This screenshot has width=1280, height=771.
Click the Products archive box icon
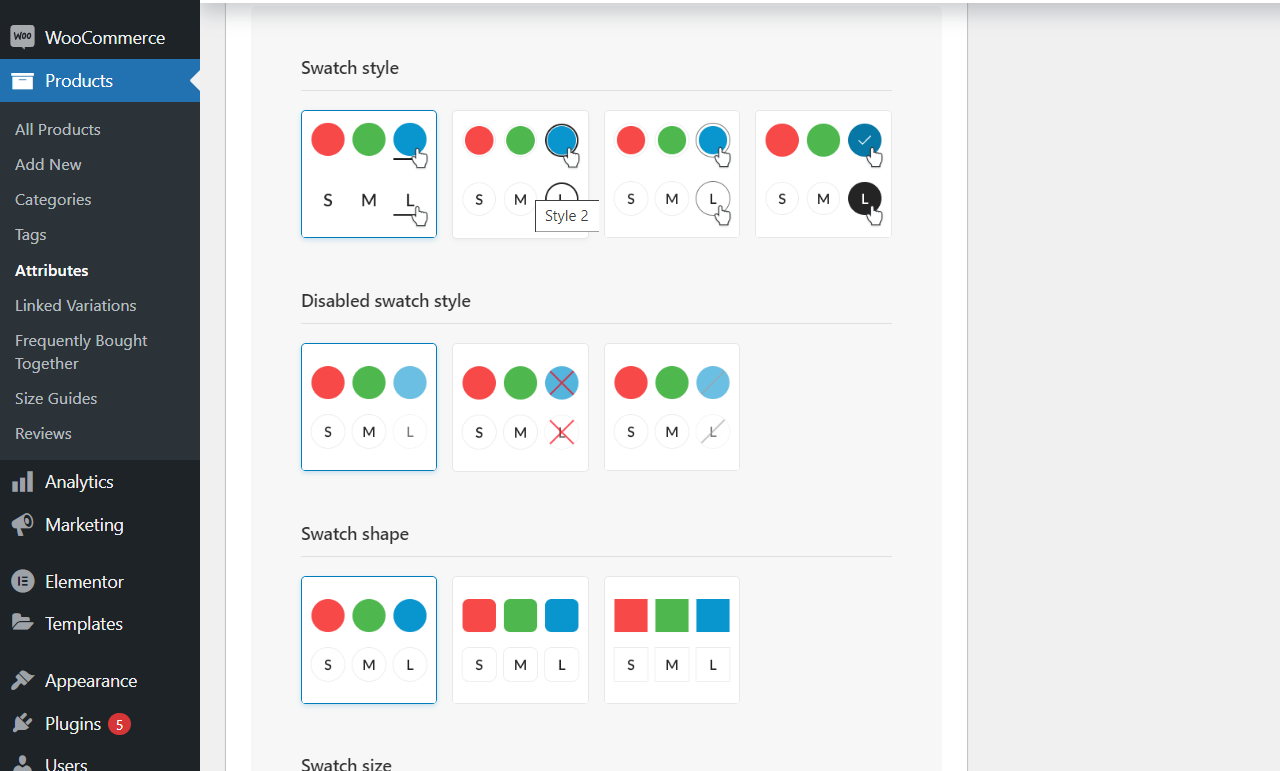point(23,81)
